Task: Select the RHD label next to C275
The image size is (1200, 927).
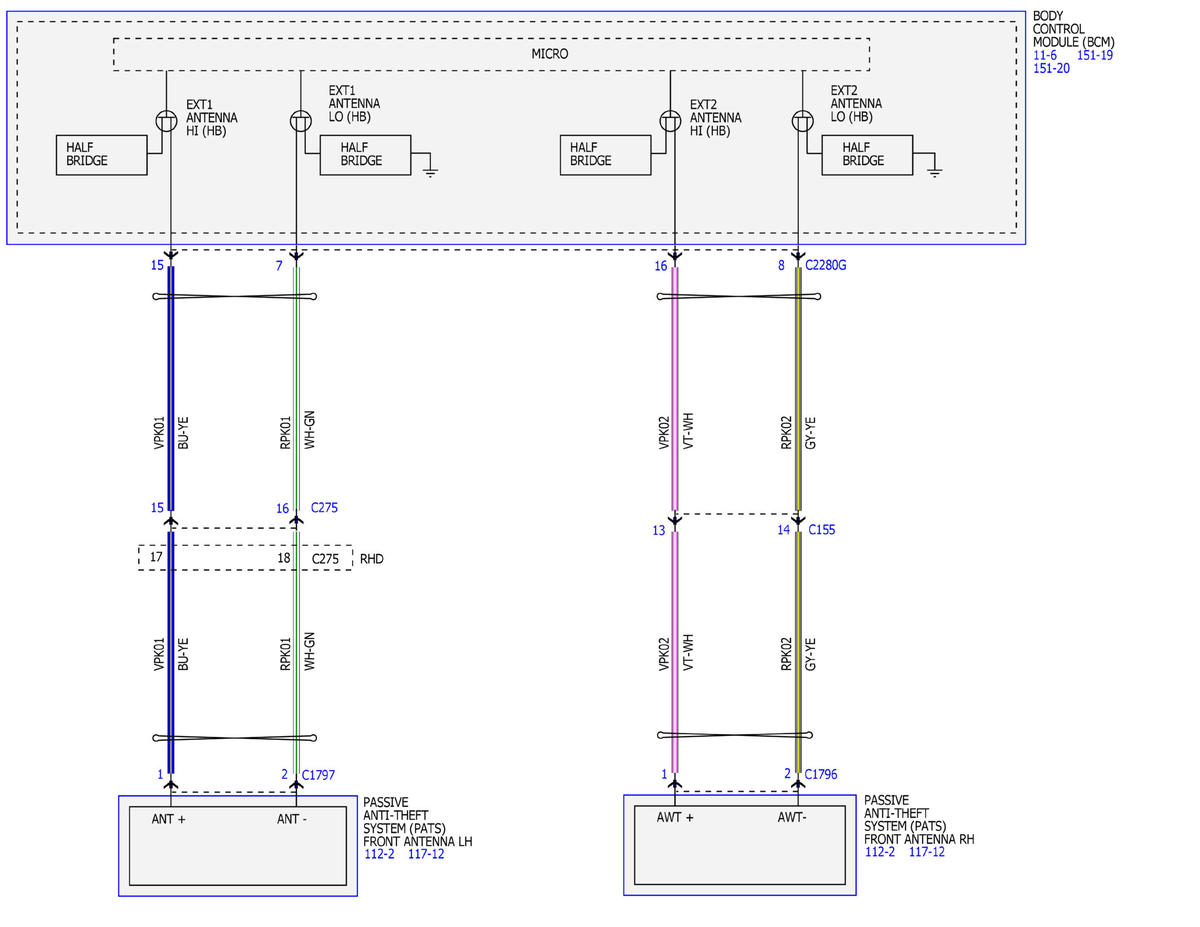Action: [x=372, y=559]
